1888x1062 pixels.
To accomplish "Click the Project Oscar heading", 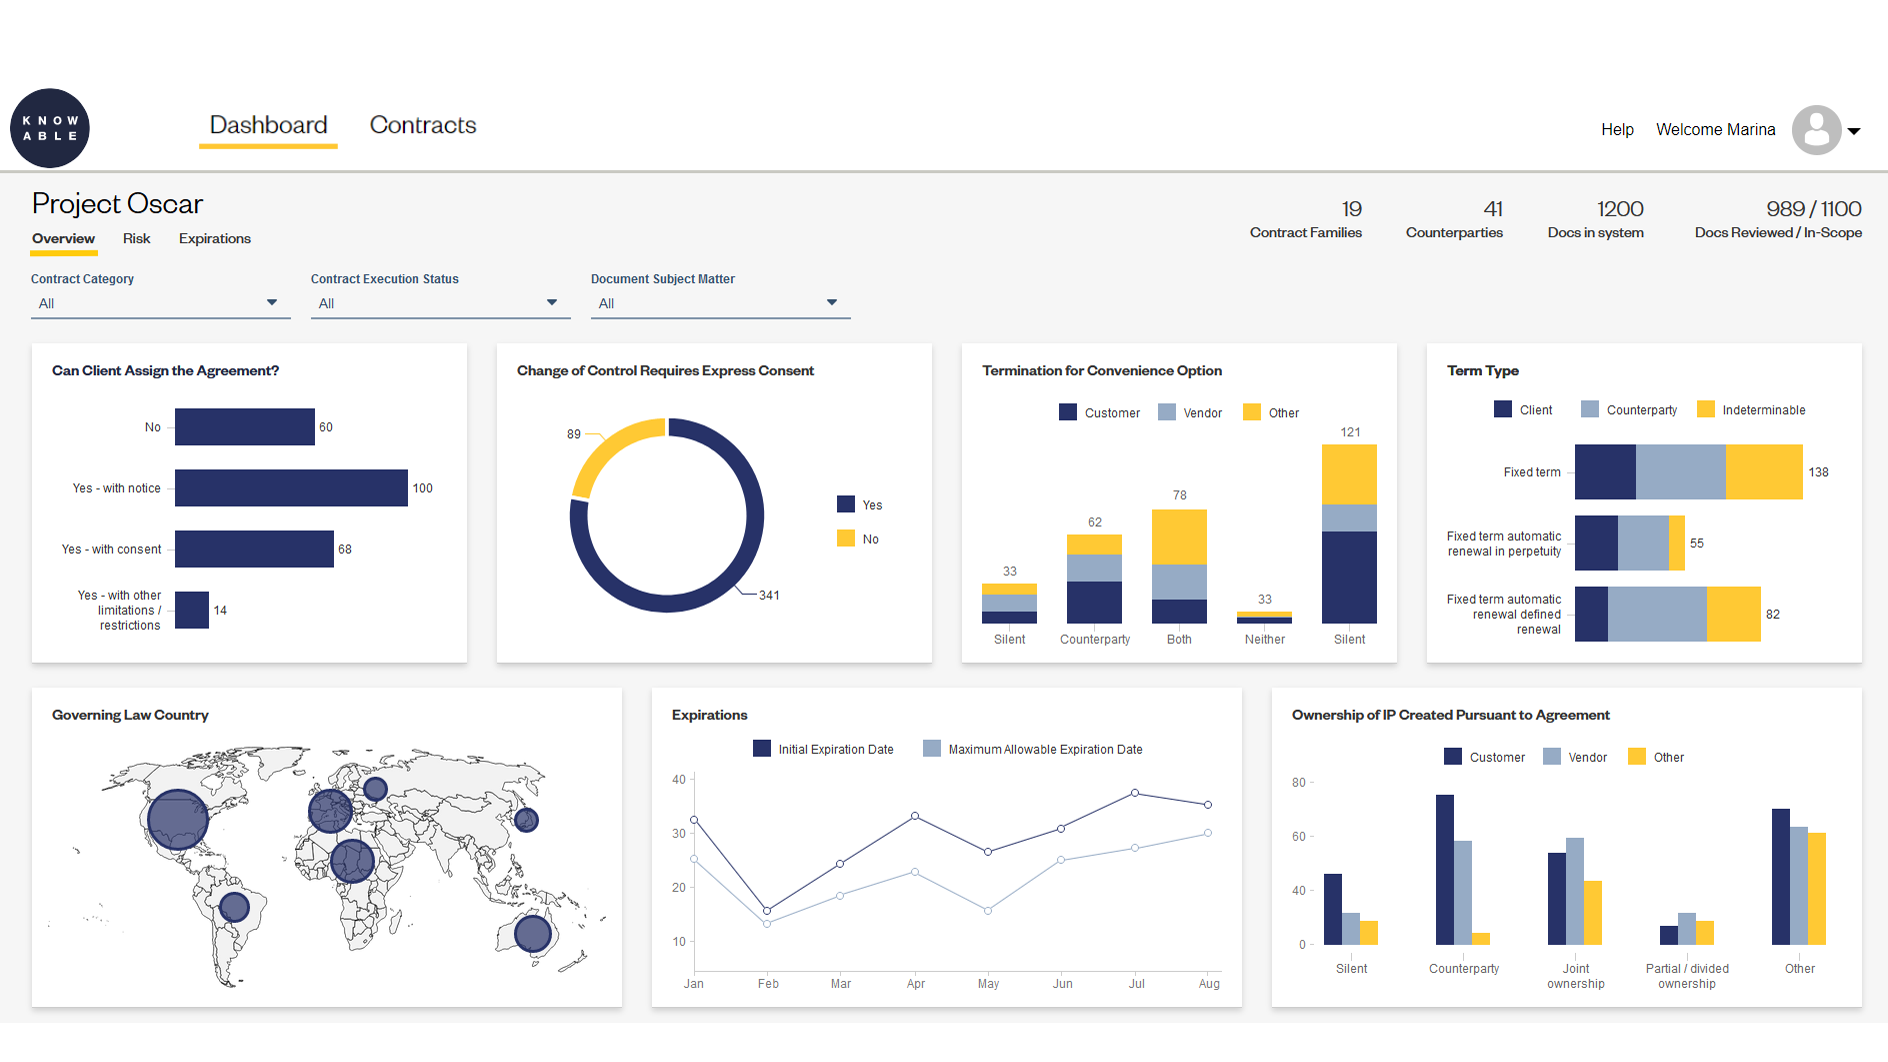I will click(x=117, y=204).
